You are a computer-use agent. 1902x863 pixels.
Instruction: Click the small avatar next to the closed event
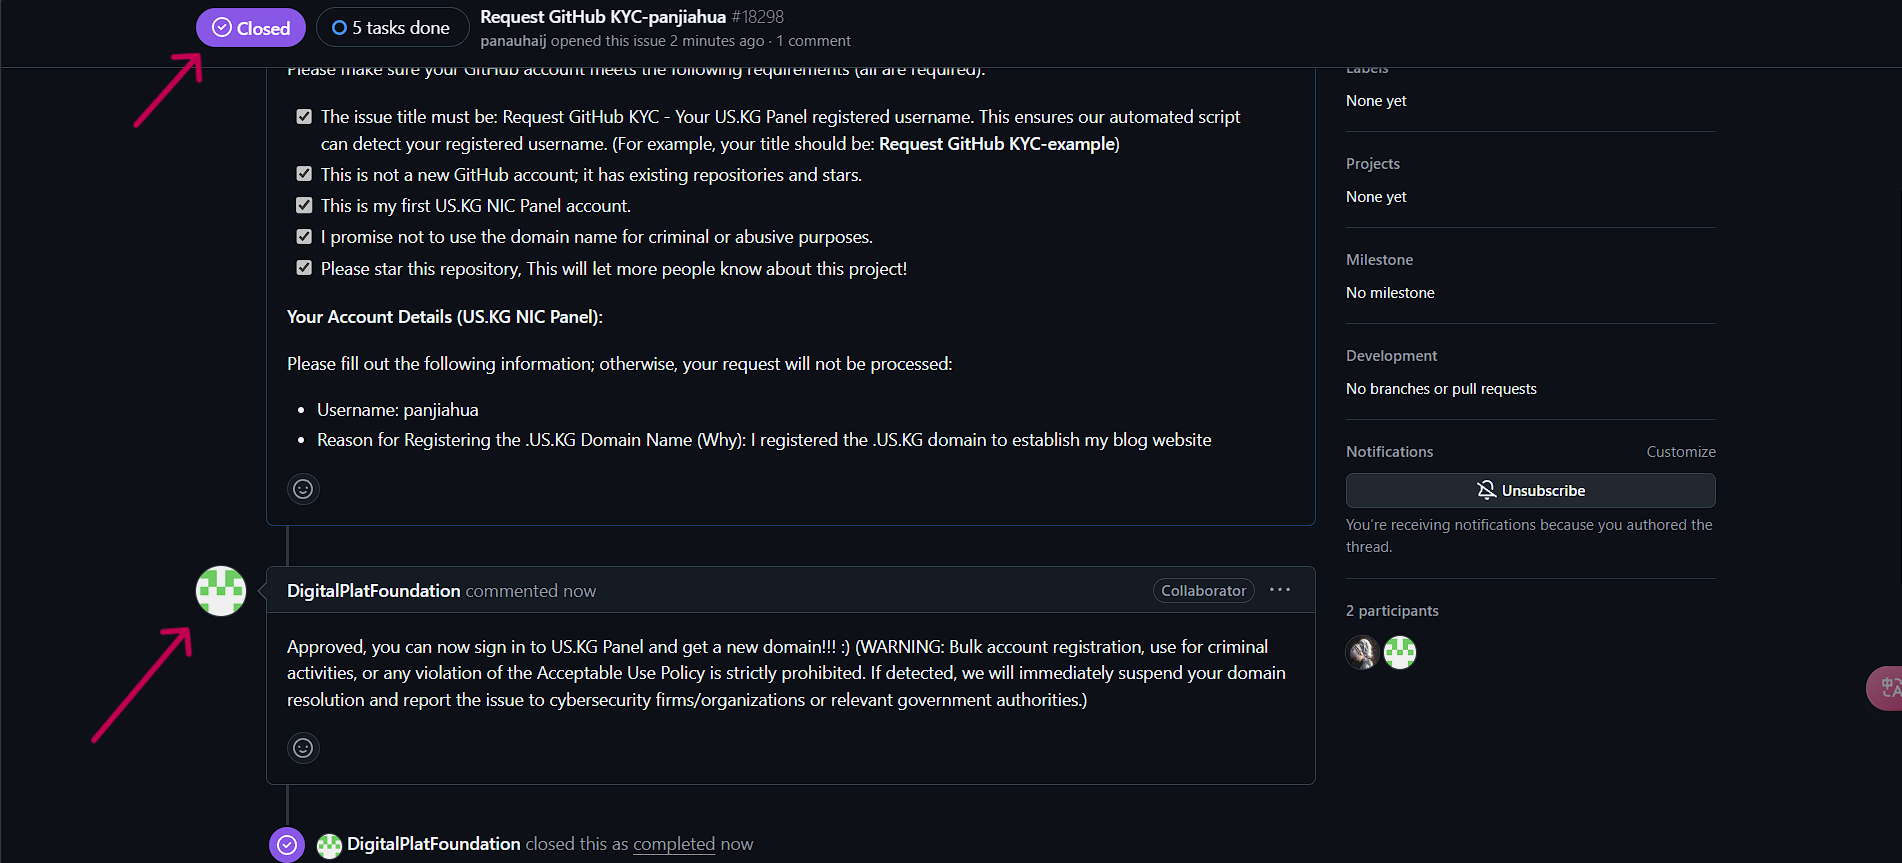pos(329,845)
